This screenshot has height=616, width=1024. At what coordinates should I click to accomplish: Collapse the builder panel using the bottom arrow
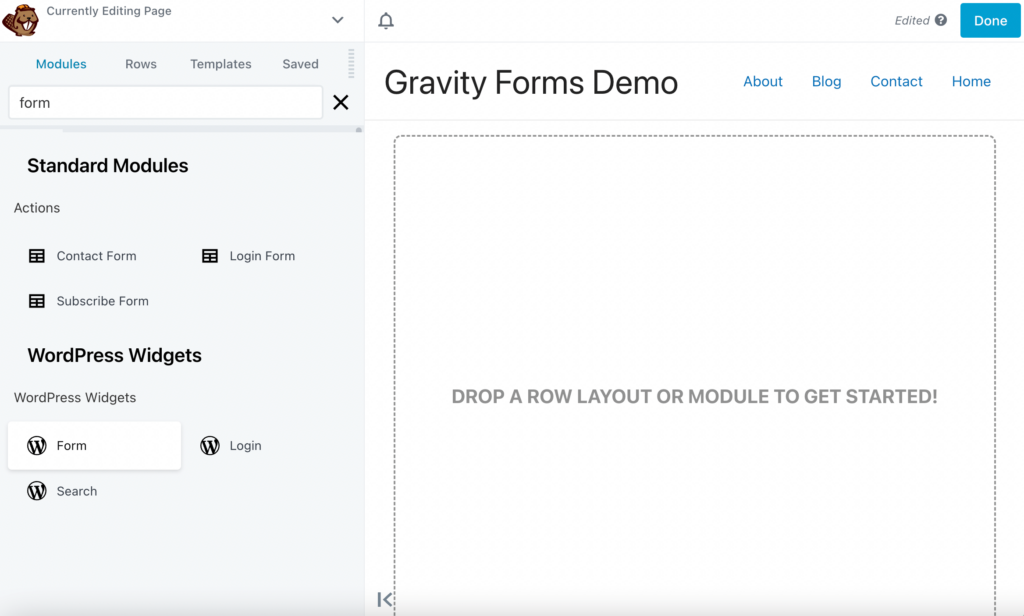coord(385,599)
